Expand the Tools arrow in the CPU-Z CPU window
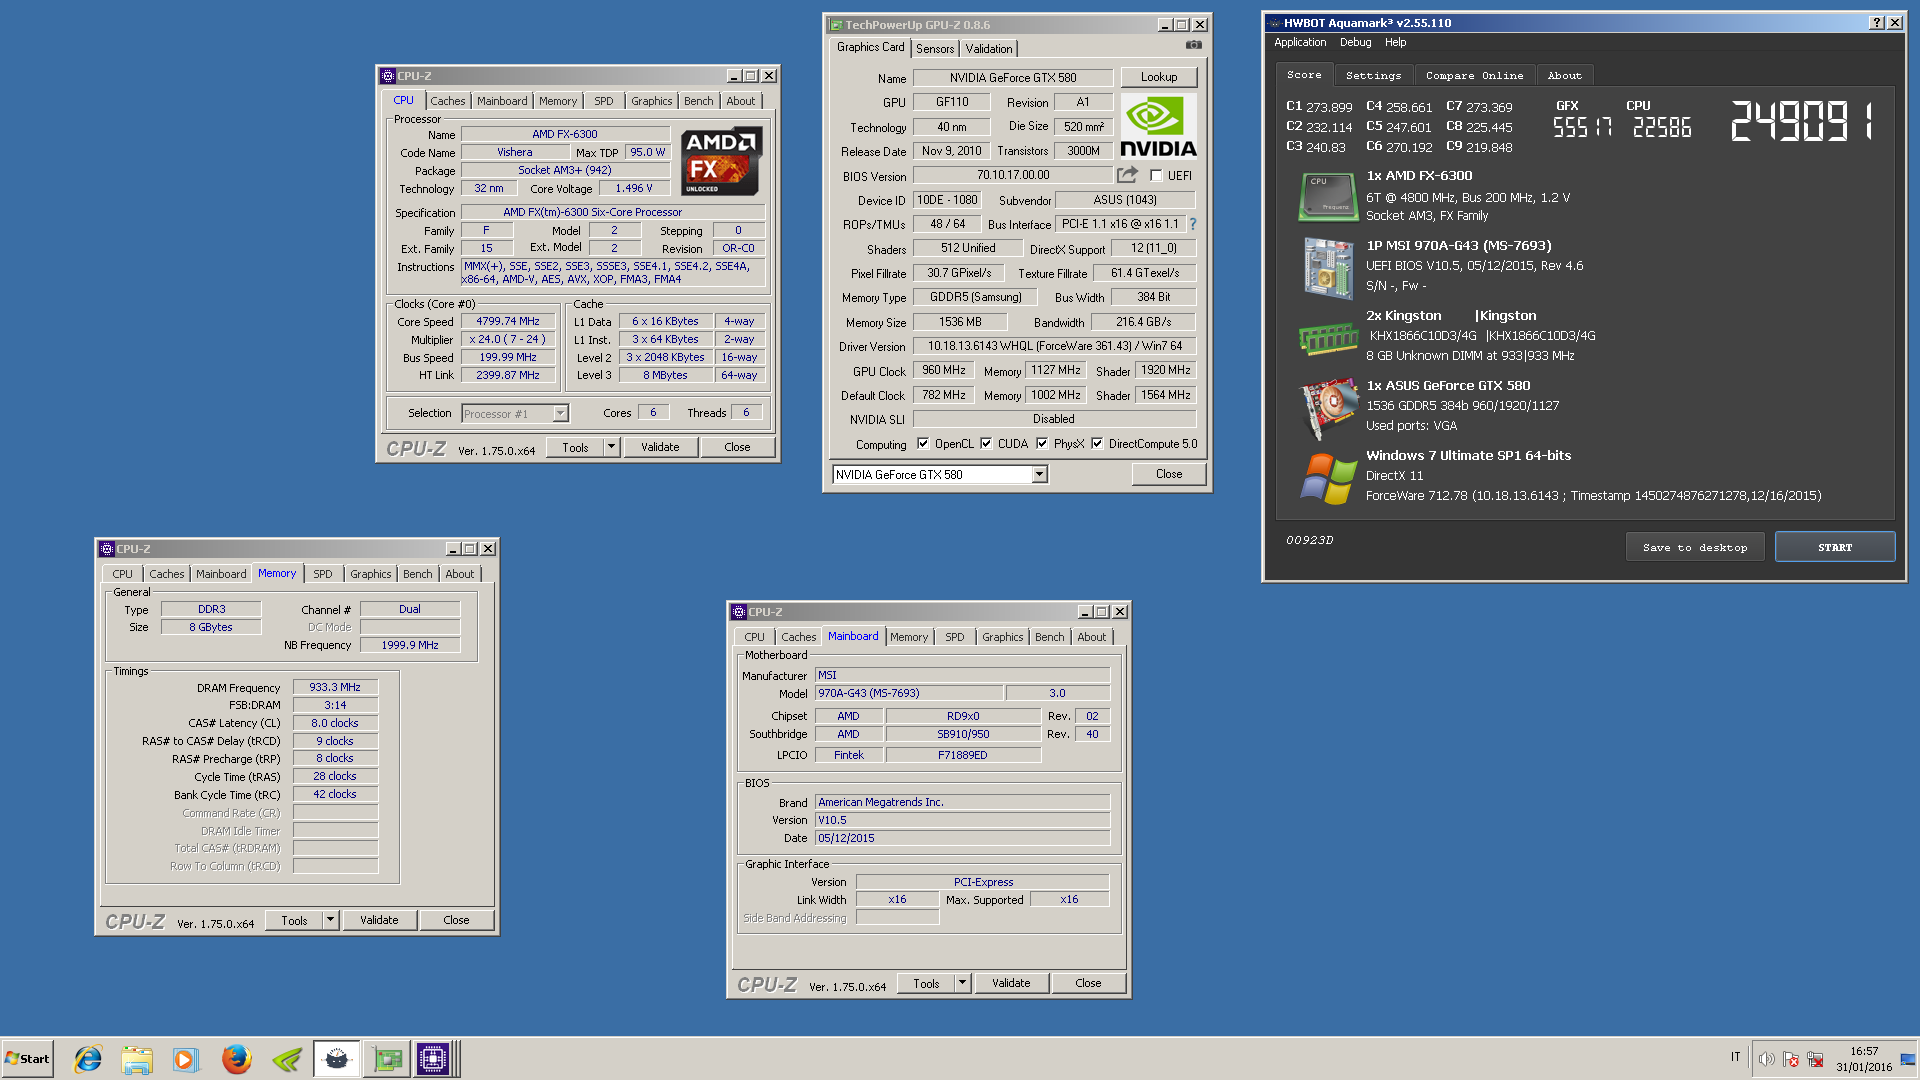This screenshot has height=1080, width=1920. 611,448
